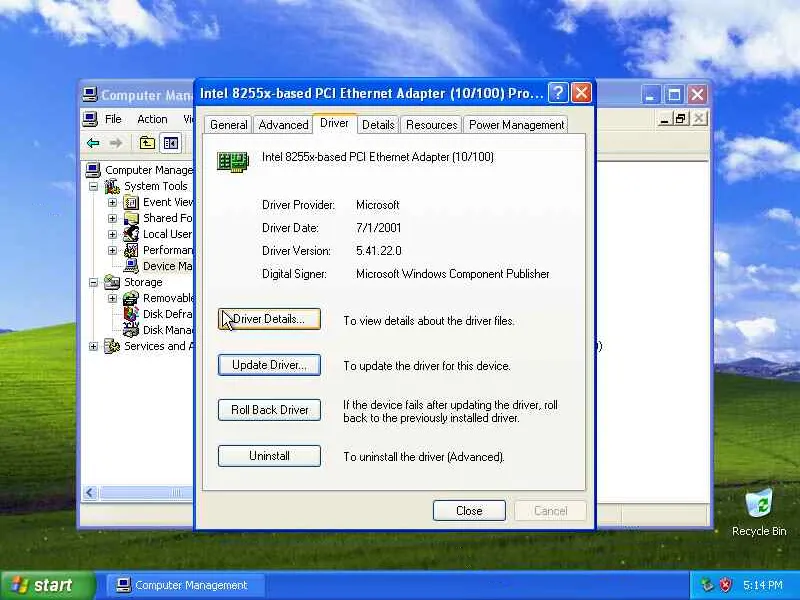
Task: Click the Local Users icon in tree
Action: 131,234
